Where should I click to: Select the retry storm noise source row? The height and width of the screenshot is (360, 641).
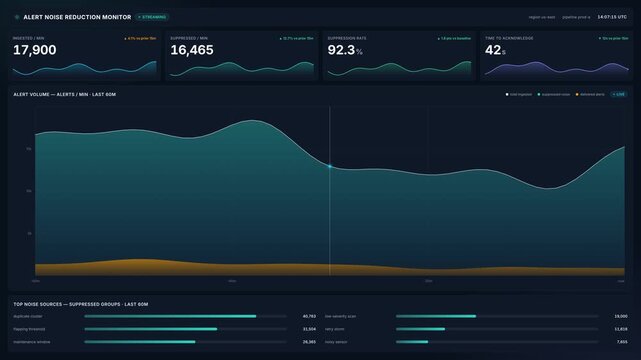476,329
